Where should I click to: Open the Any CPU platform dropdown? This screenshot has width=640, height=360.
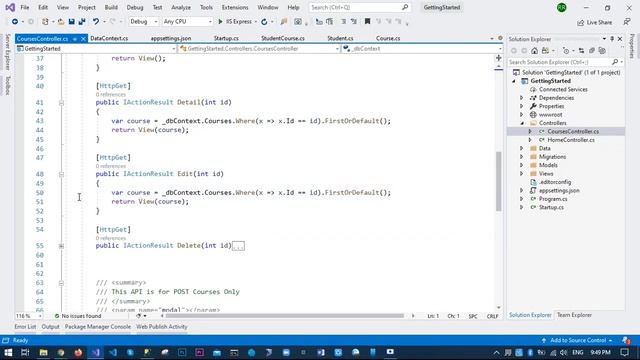click(x=187, y=22)
